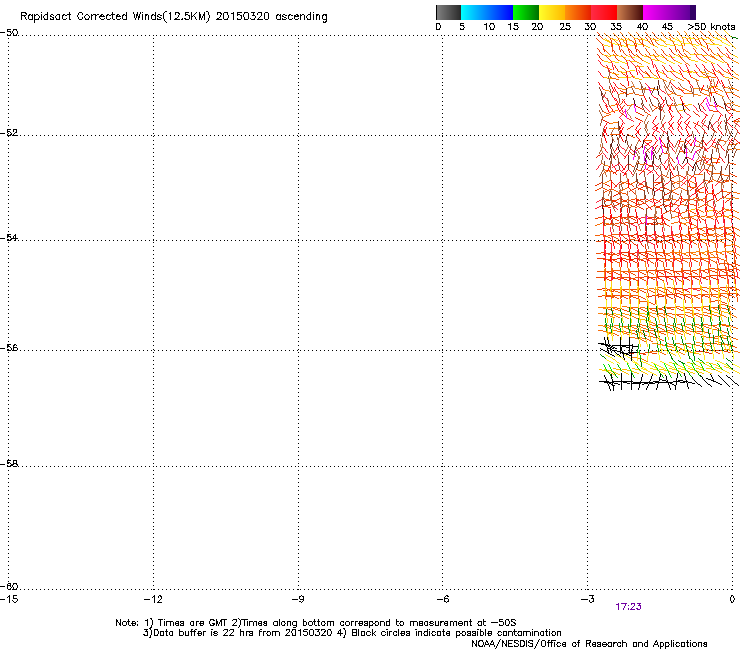
Task: Click the '>50 knots' legend label
Action: tap(711, 27)
